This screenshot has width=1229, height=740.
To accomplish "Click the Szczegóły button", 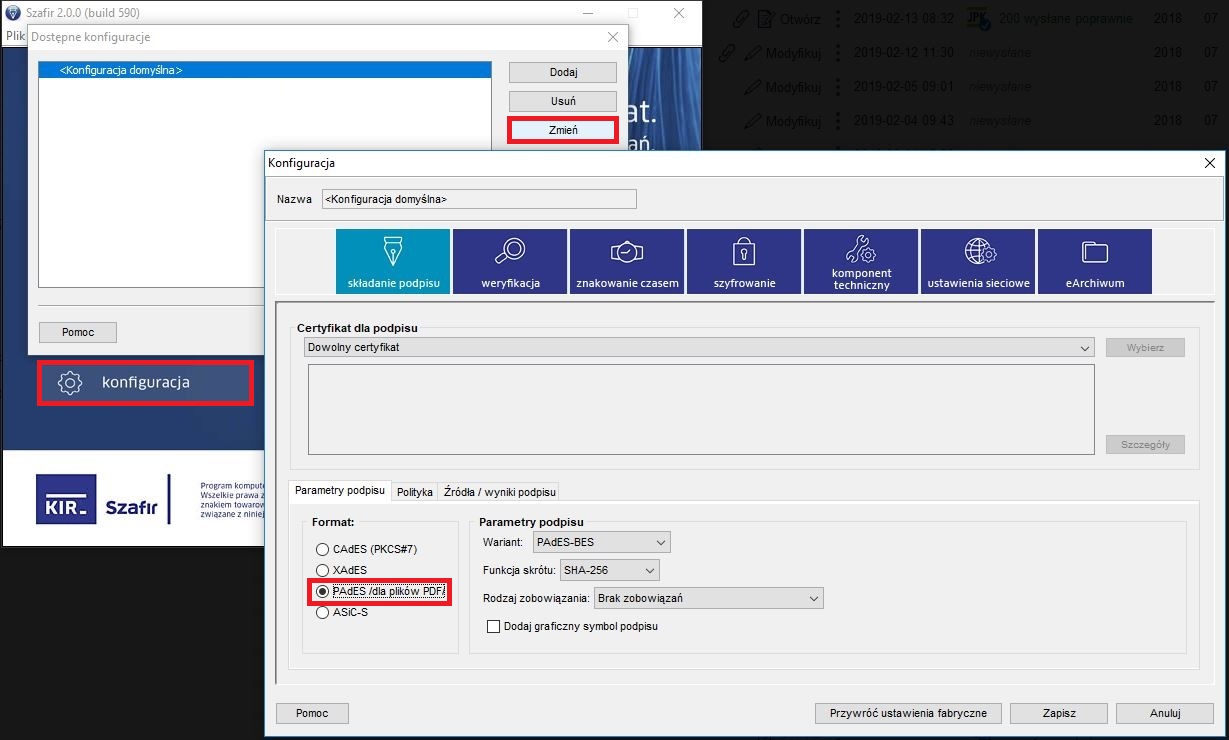I will tap(1145, 444).
